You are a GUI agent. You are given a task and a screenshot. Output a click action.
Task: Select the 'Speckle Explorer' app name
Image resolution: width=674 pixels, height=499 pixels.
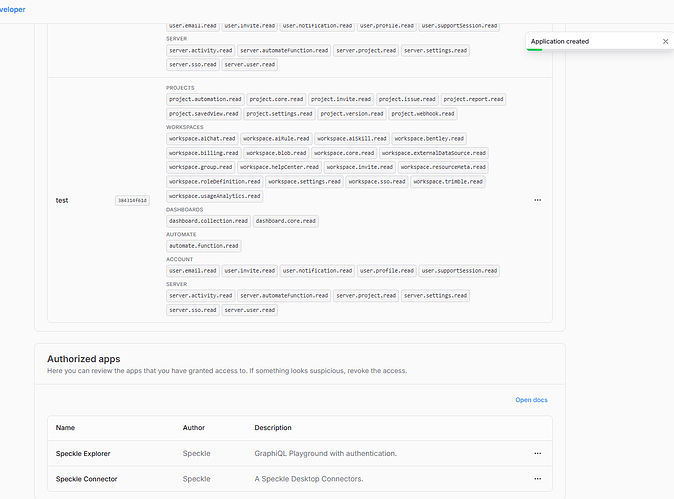coord(83,453)
